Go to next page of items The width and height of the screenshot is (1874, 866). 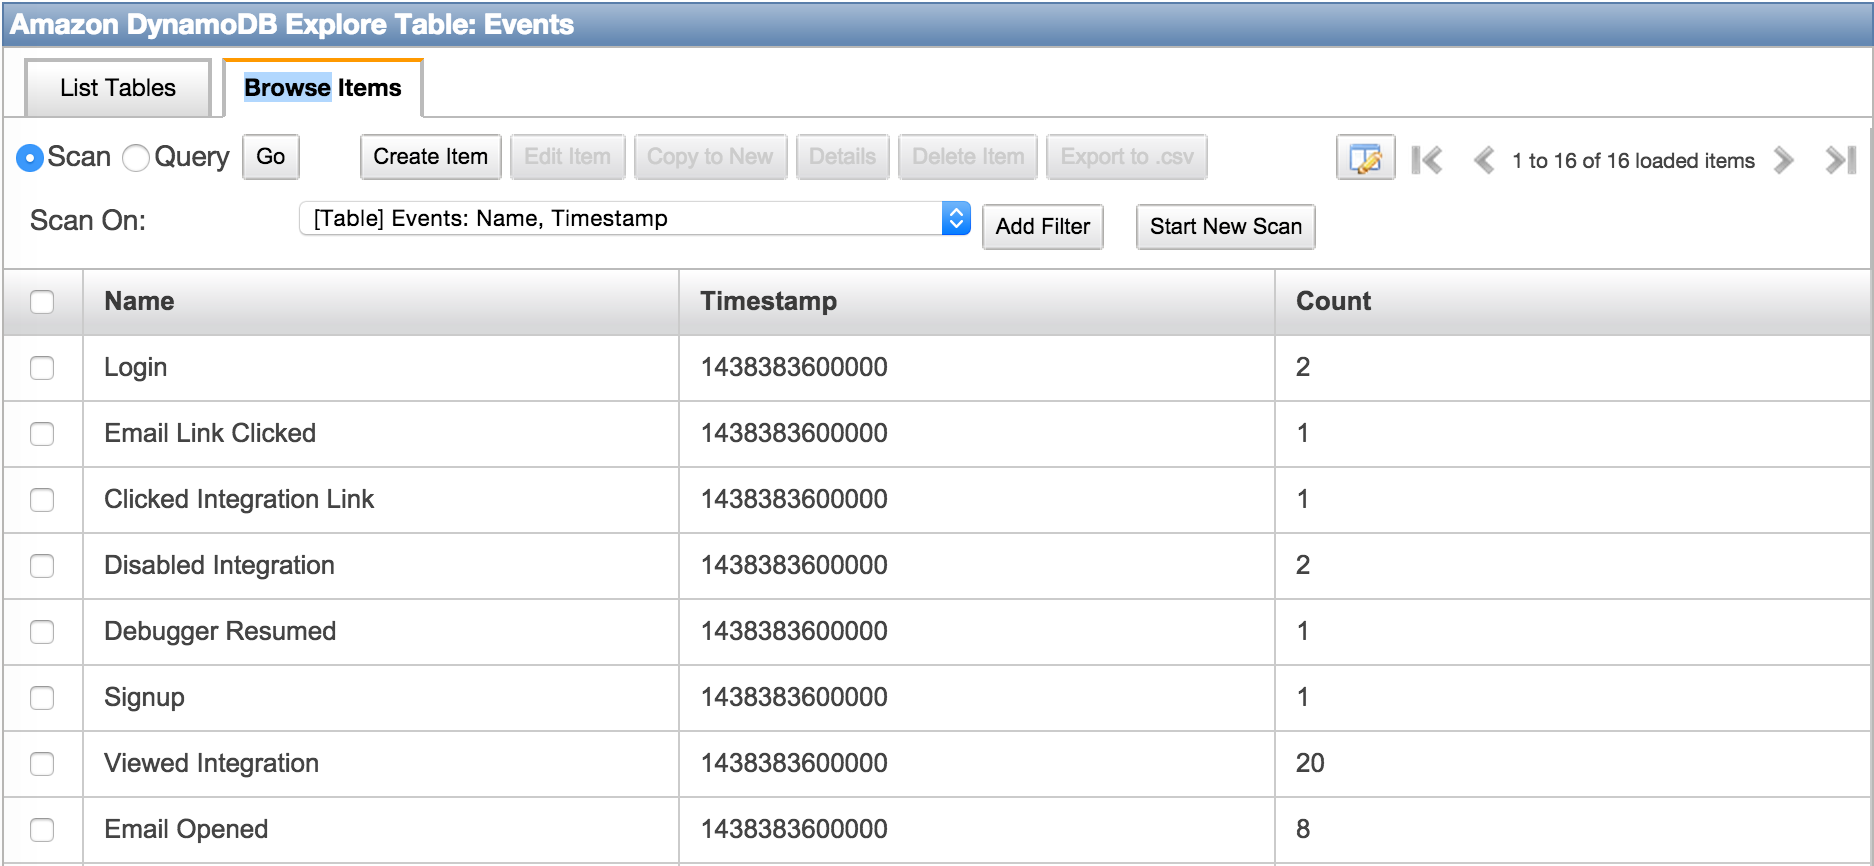coord(1784,160)
